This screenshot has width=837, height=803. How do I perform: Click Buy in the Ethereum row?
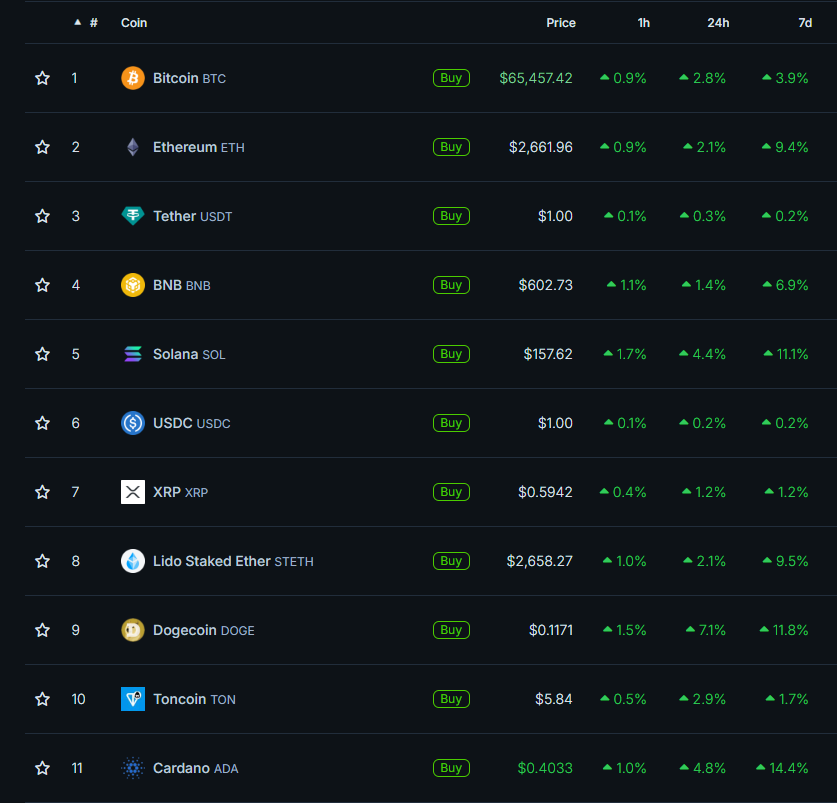(451, 147)
